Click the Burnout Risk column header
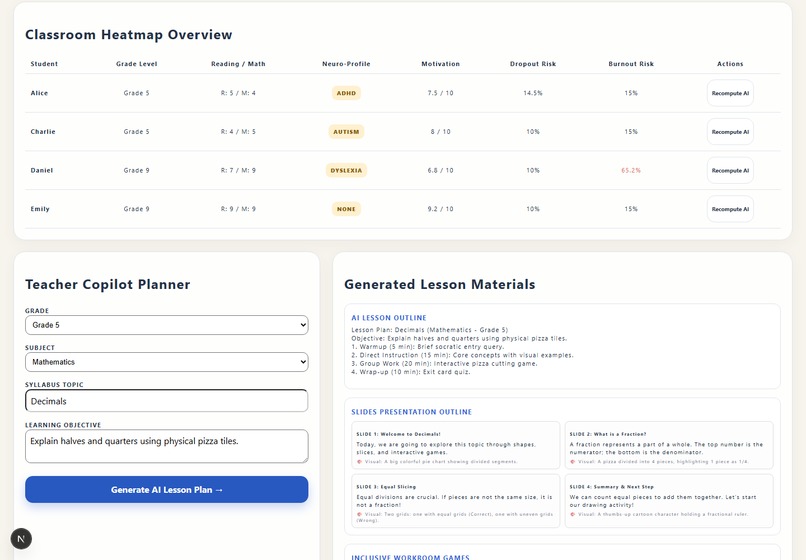This screenshot has height=560, width=806. point(631,64)
